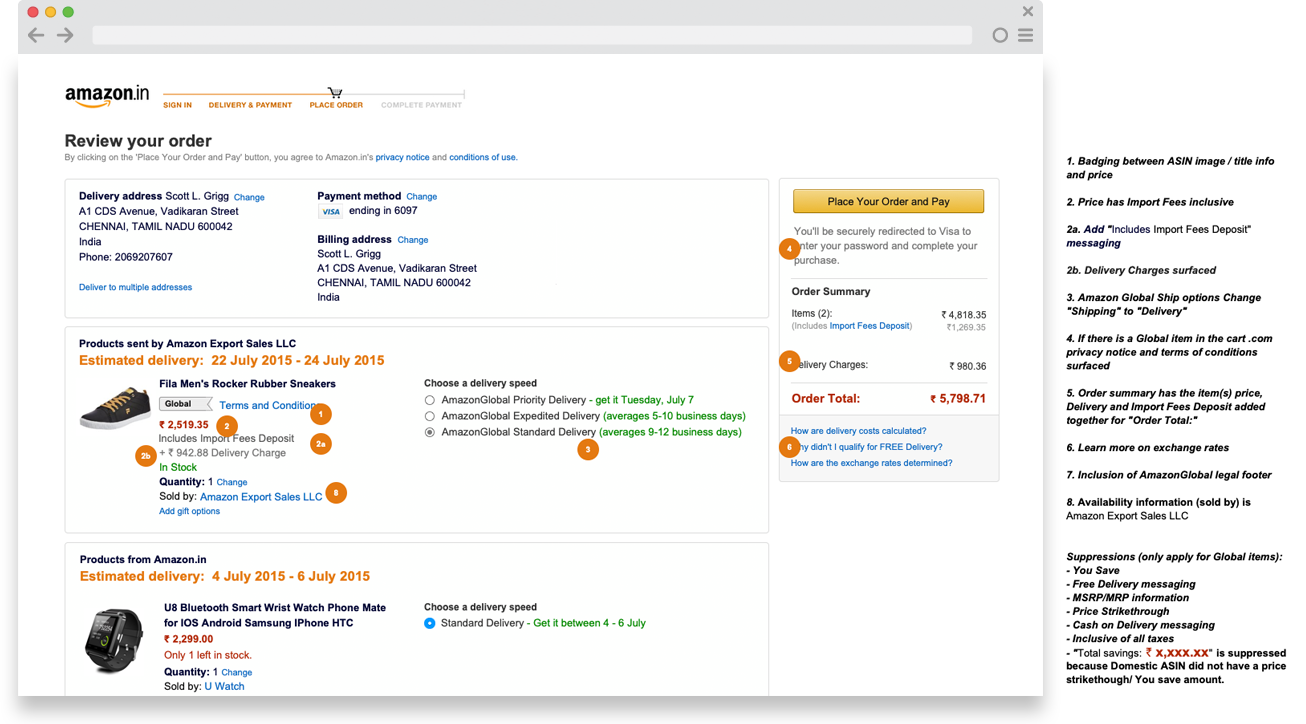1306x724 pixels.
Task: Click the Items total ₹ 4,818.35
Action: (x=963, y=315)
